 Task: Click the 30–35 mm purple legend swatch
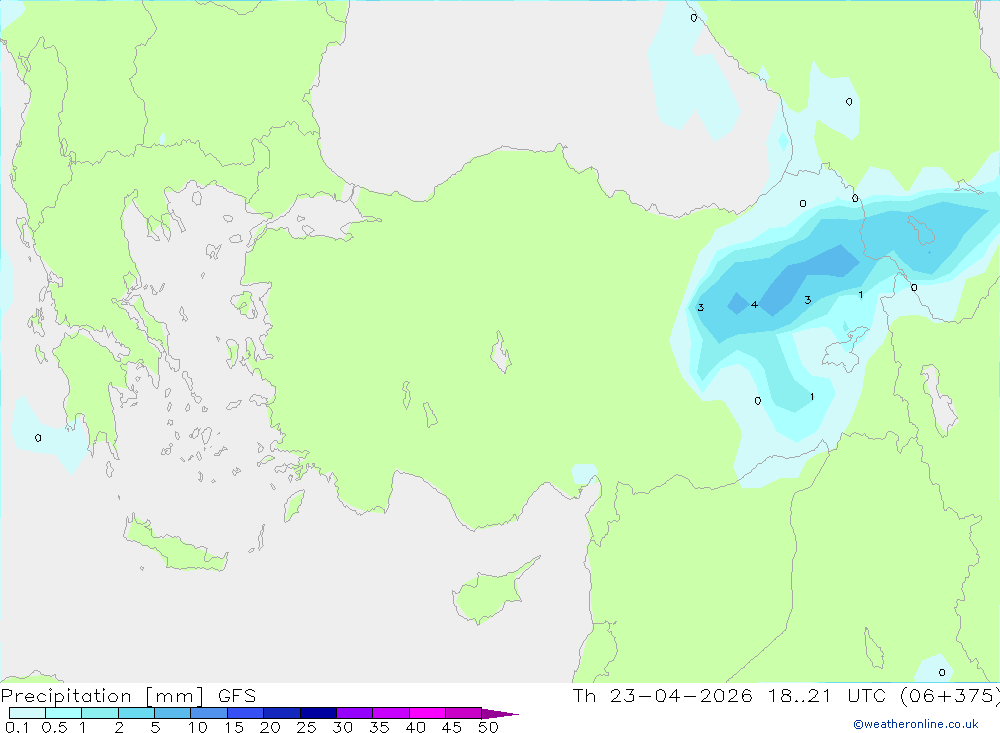354,713
